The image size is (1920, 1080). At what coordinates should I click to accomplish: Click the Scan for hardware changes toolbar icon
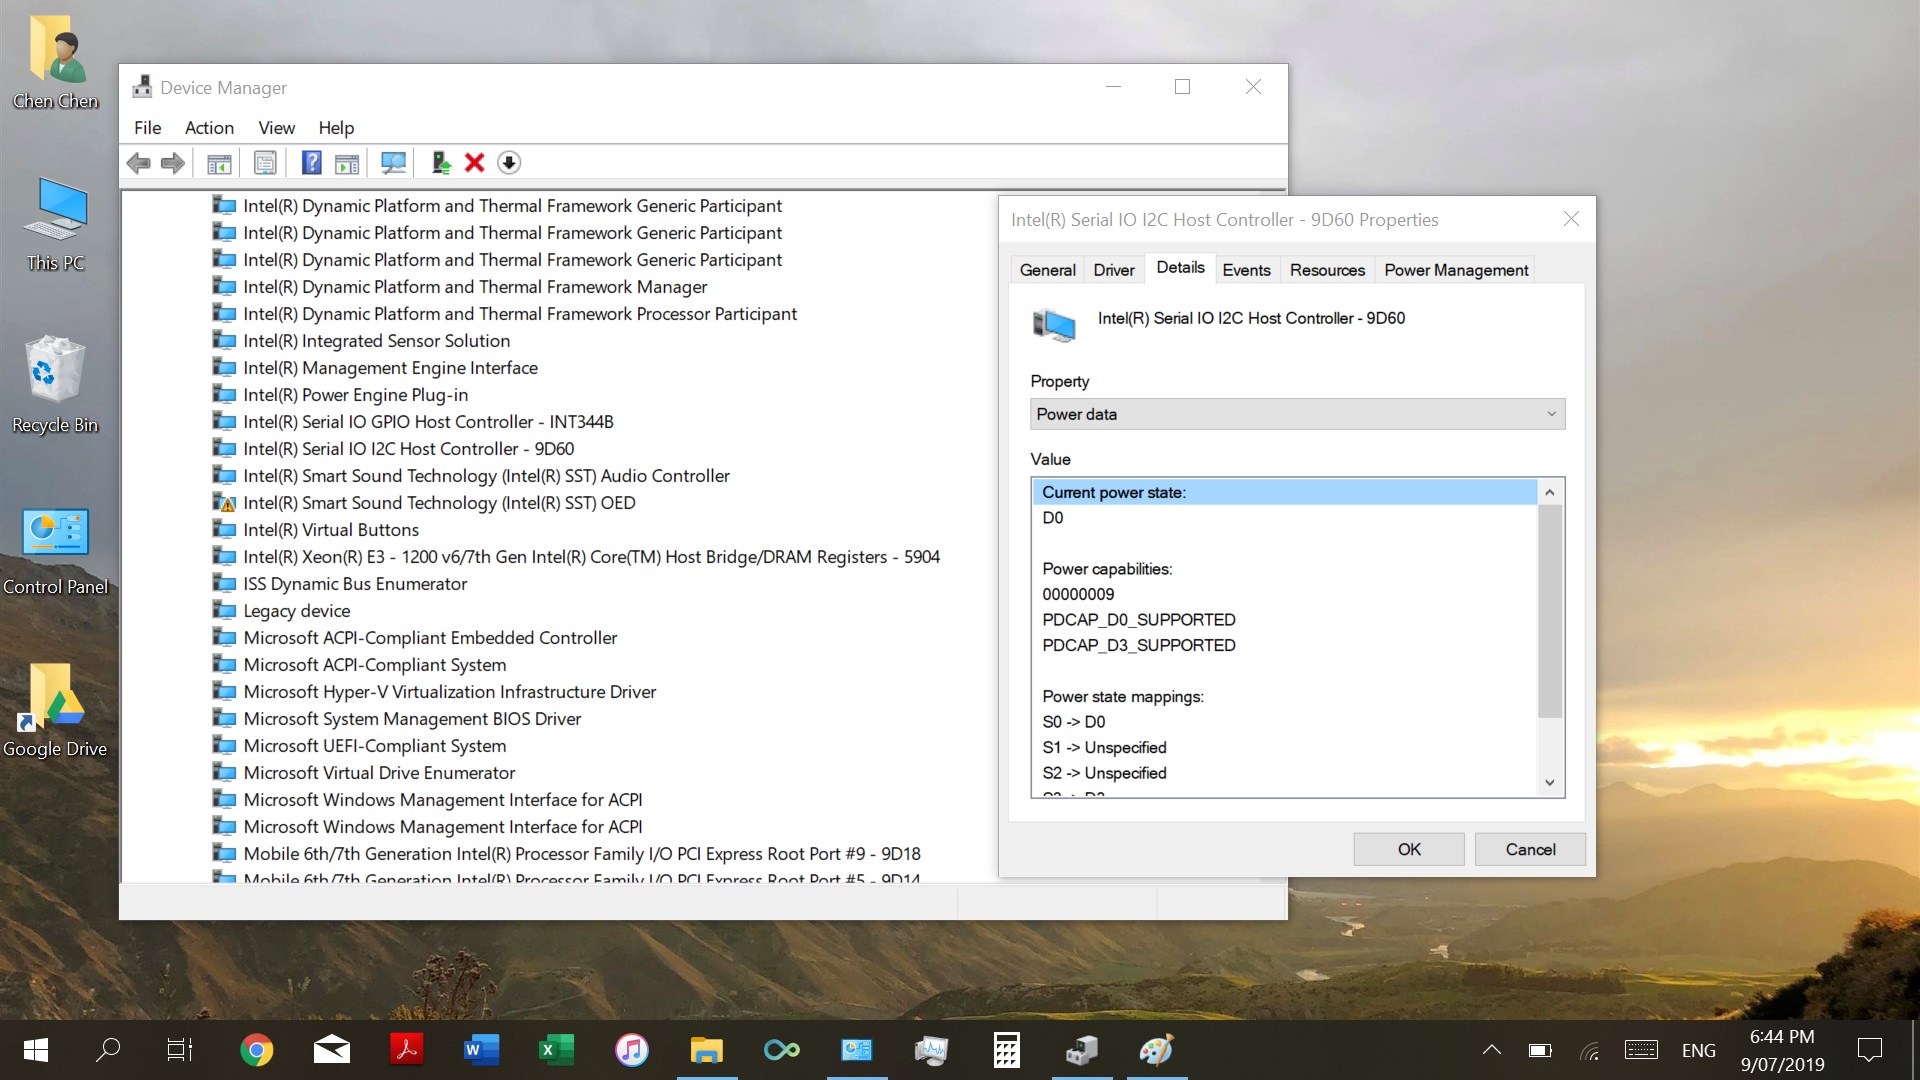tap(393, 163)
